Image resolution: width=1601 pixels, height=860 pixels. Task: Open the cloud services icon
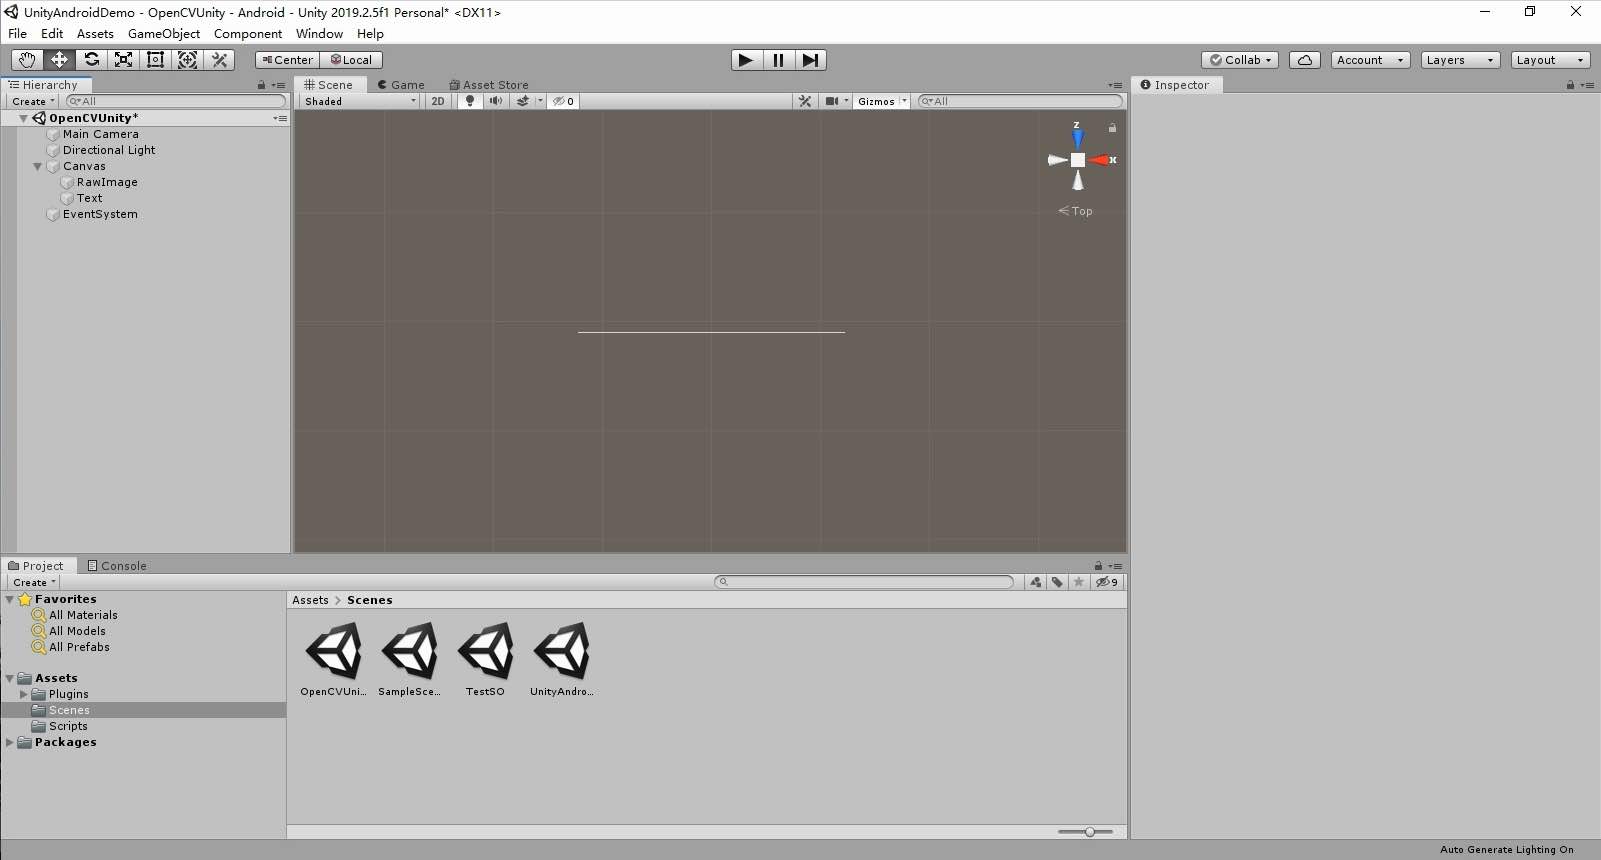pos(1304,60)
